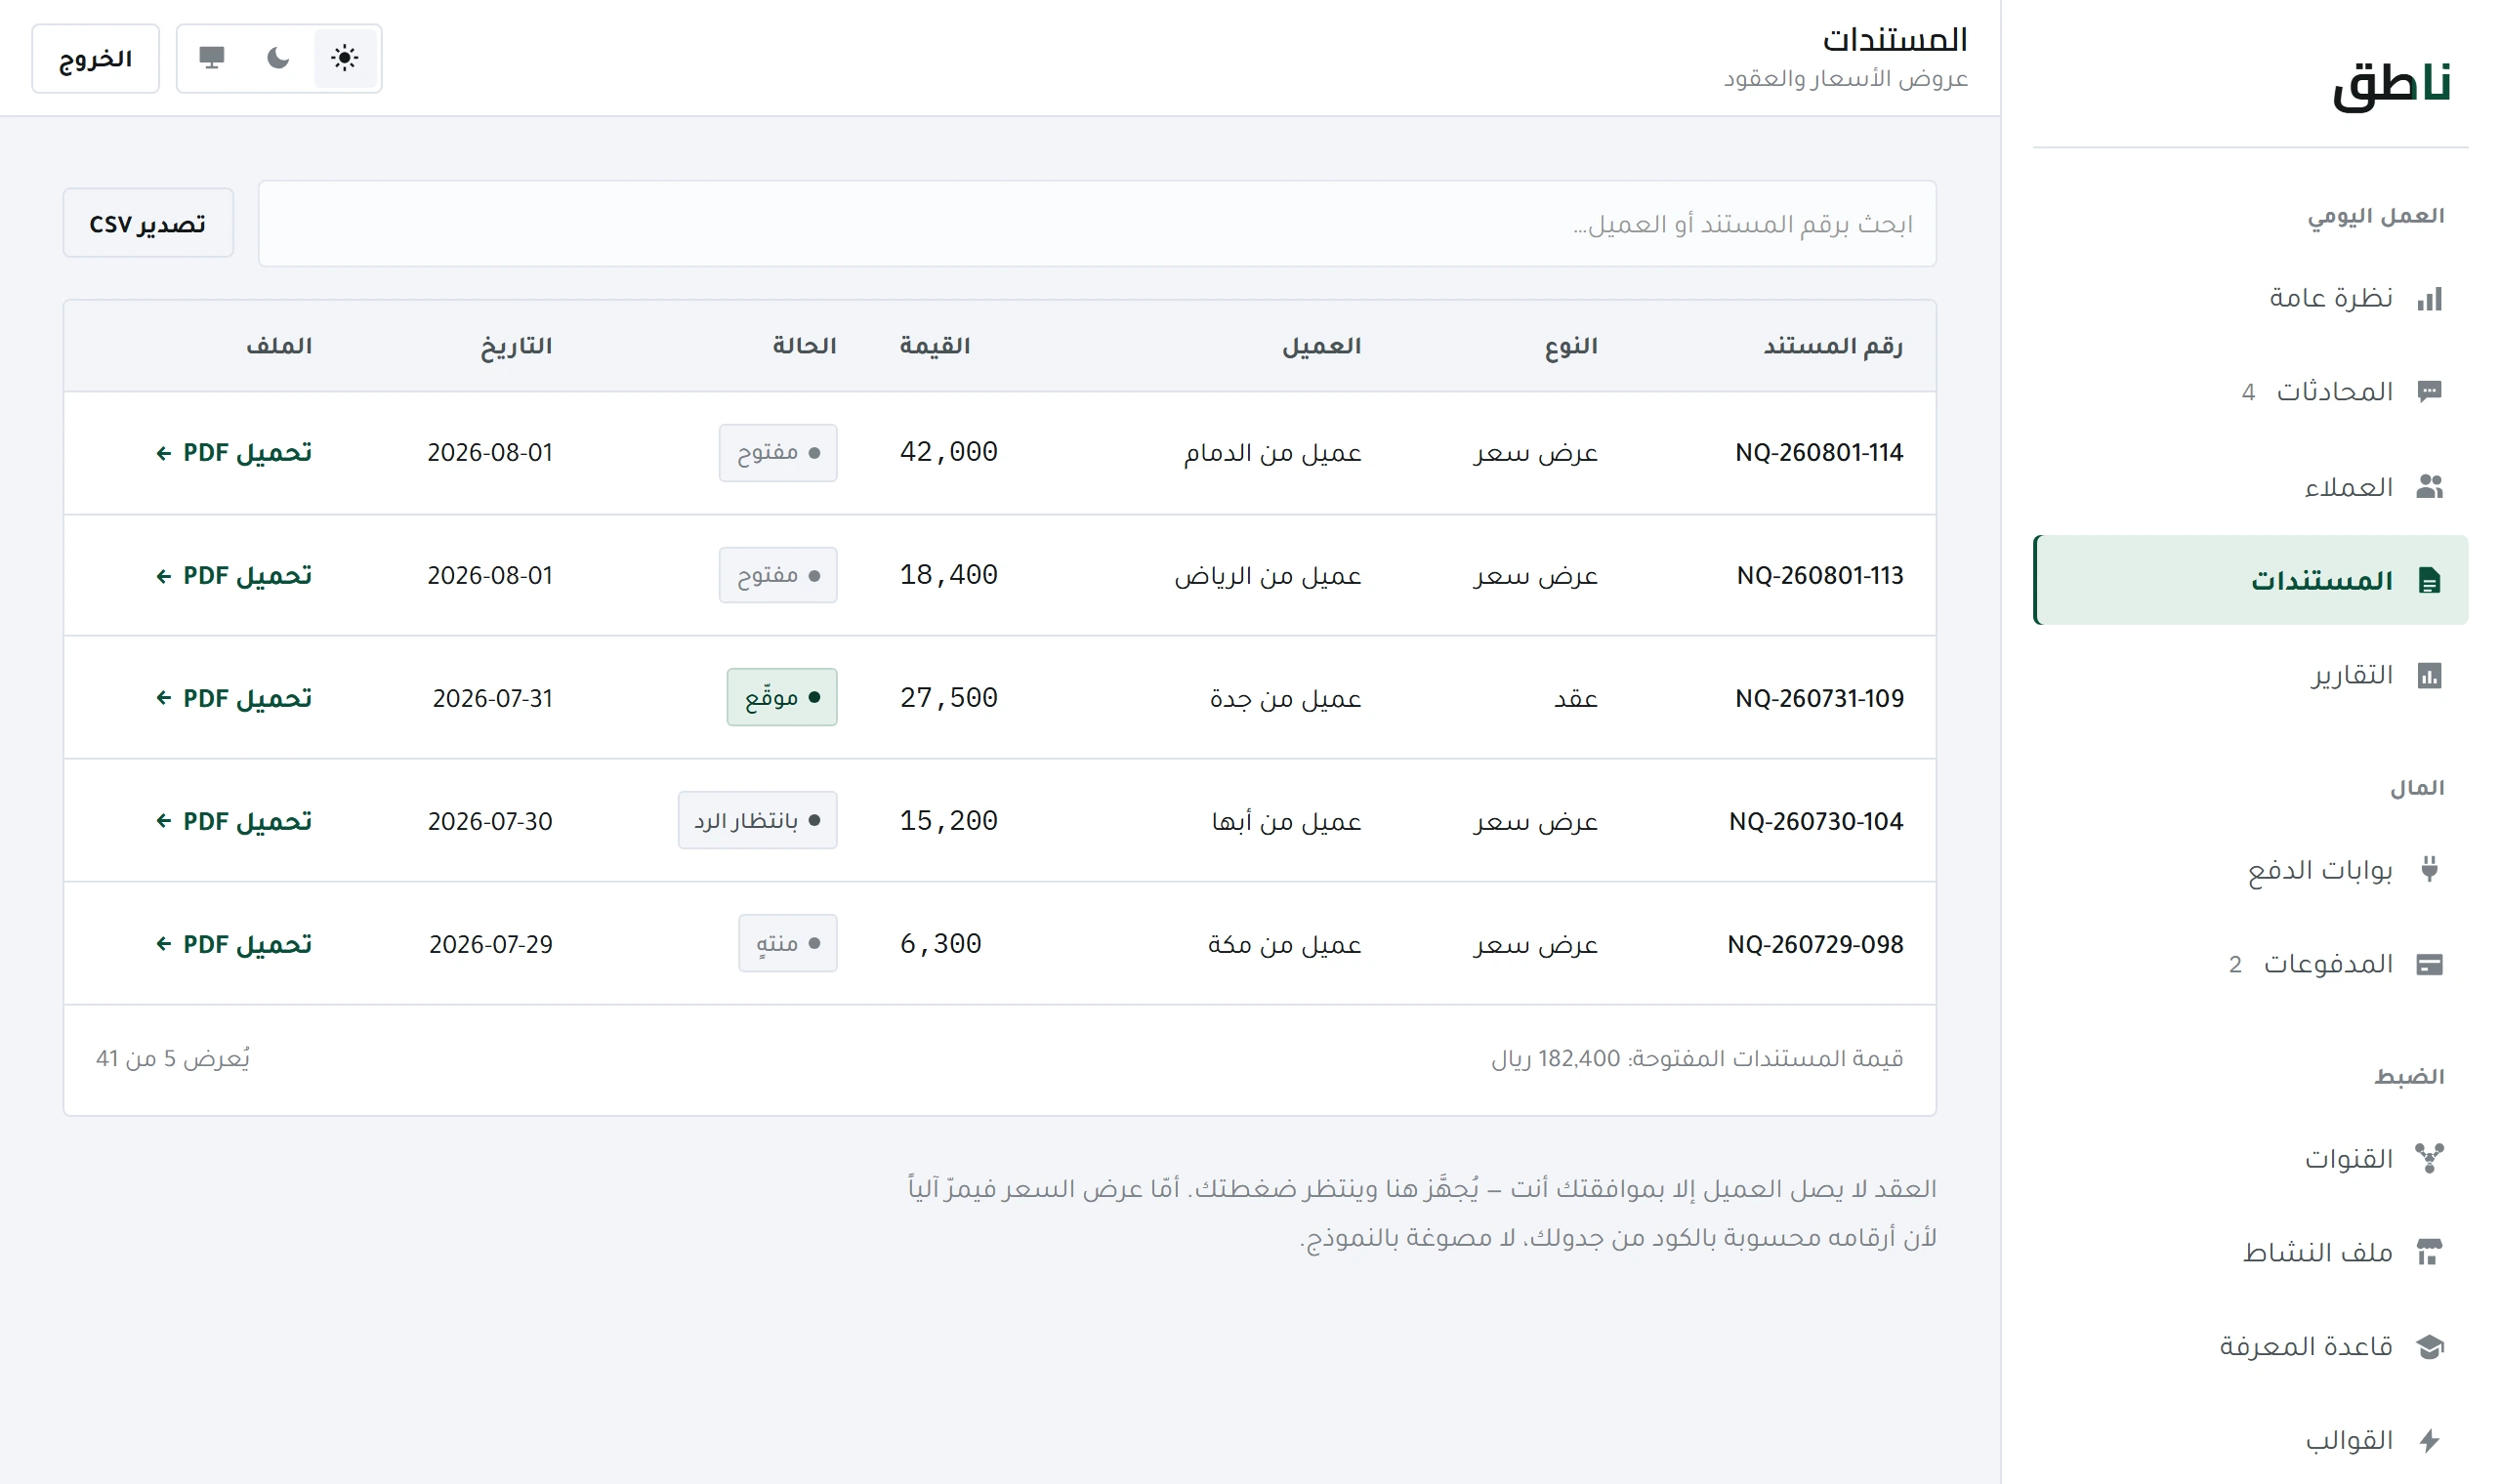Image resolution: width=2500 pixels, height=1484 pixels.
Task: Click the موقّع status badge
Action: pos(782,697)
